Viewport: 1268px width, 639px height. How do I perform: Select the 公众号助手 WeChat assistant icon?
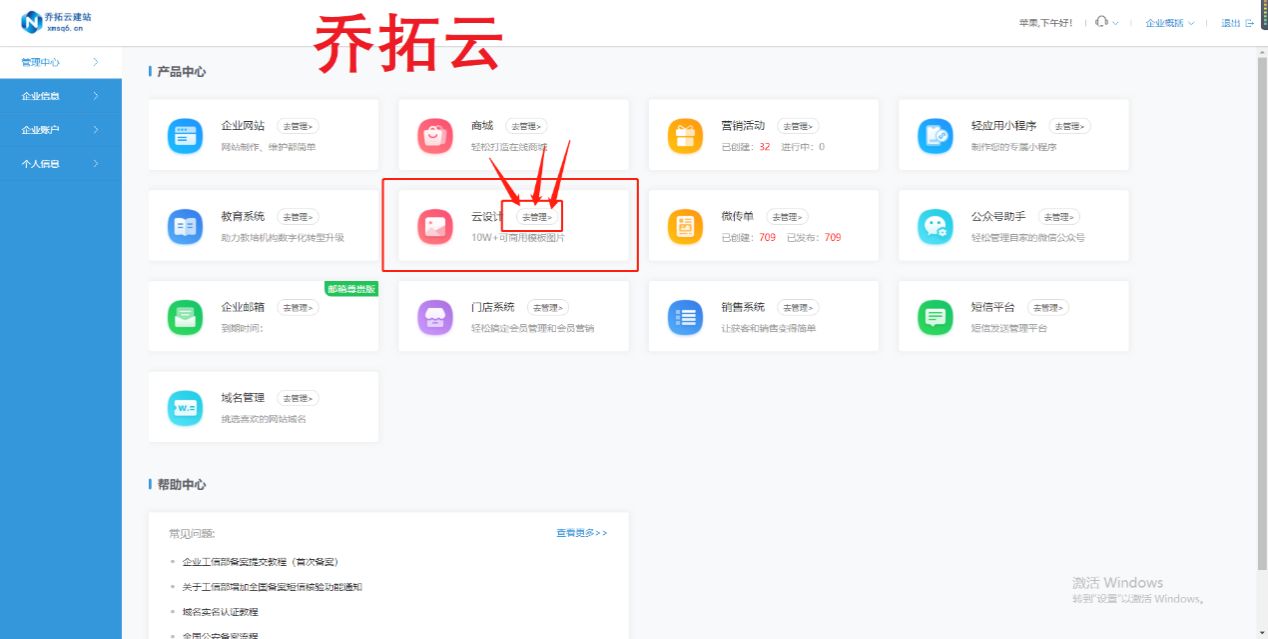pyautogui.click(x=935, y=225)
